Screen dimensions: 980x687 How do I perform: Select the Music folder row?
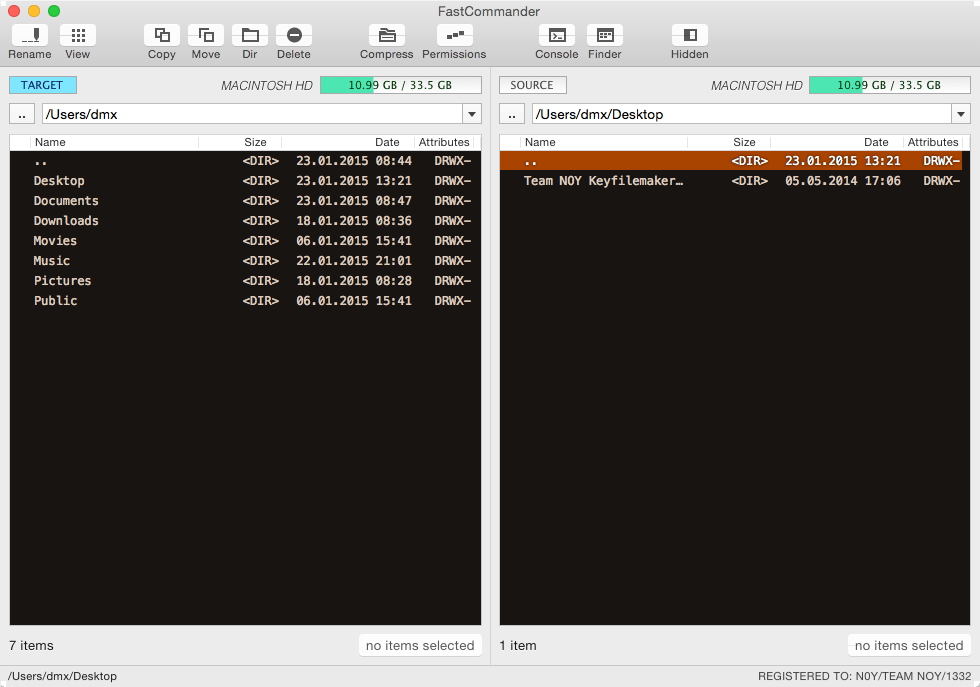(245, 261)
